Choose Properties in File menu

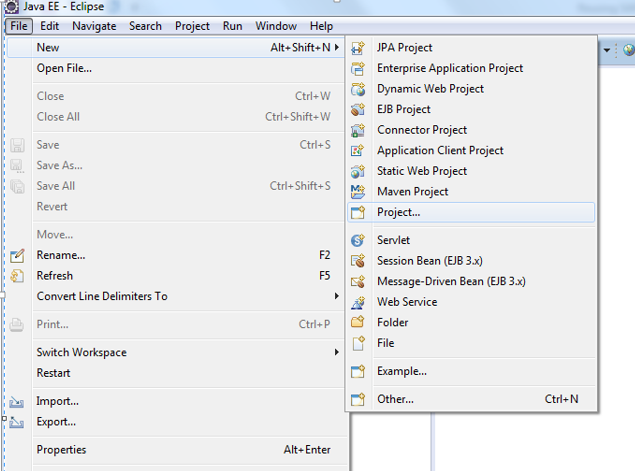tap(175, 450)
